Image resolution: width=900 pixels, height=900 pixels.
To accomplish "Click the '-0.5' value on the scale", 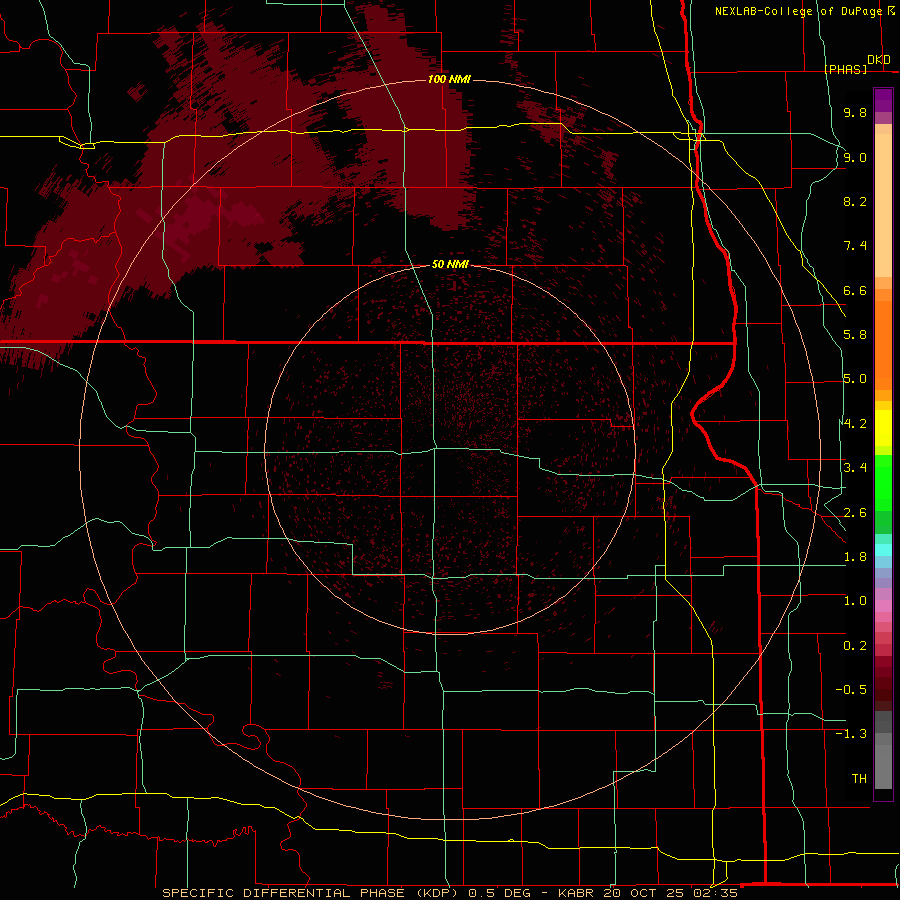I will (851, 690).
